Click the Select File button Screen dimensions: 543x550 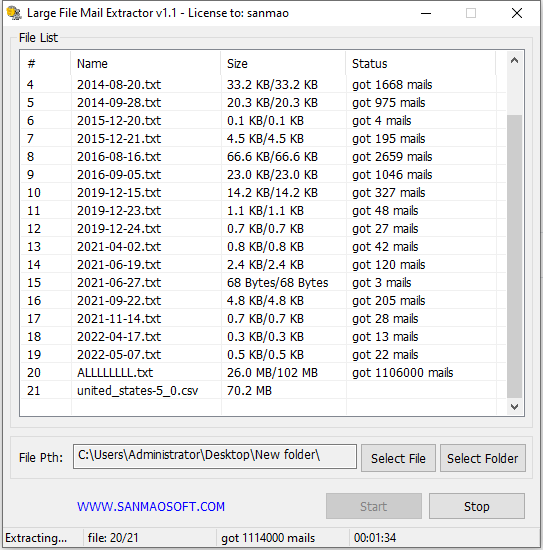click(398, 458)
